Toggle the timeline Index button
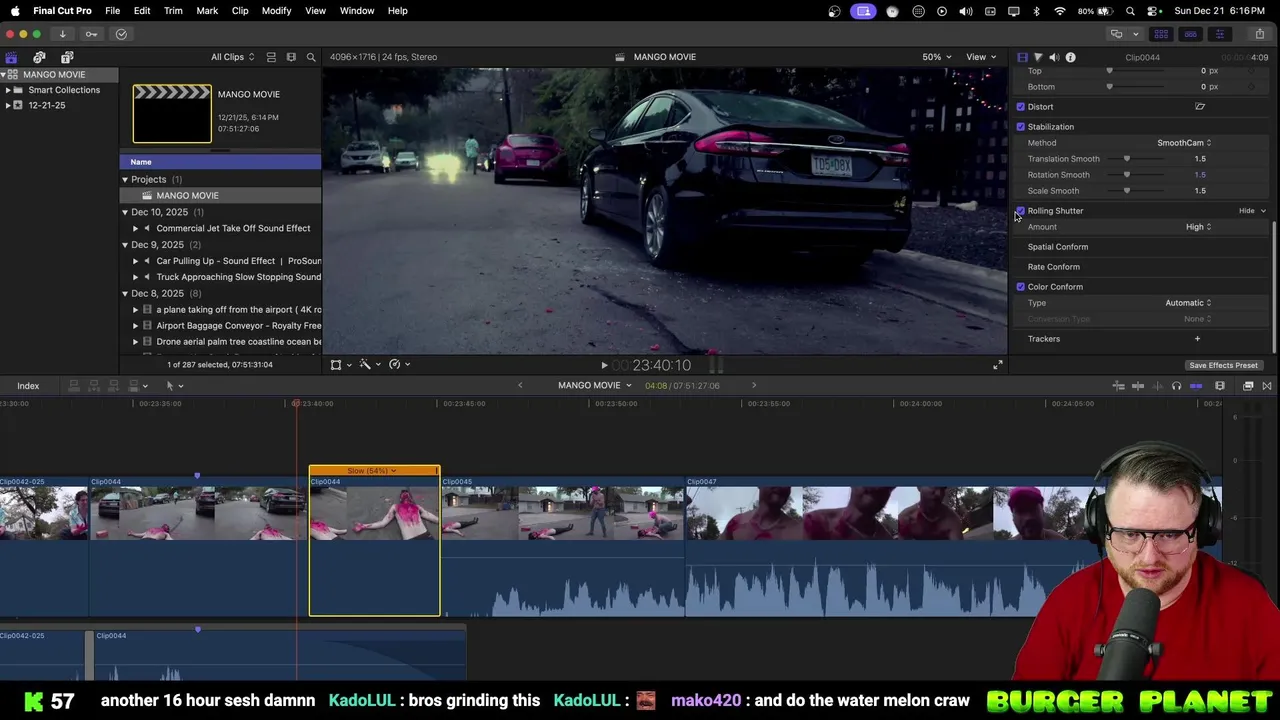Image resolution: width=1280 pixels, height=720 pixels. click(x=28, y=386)
